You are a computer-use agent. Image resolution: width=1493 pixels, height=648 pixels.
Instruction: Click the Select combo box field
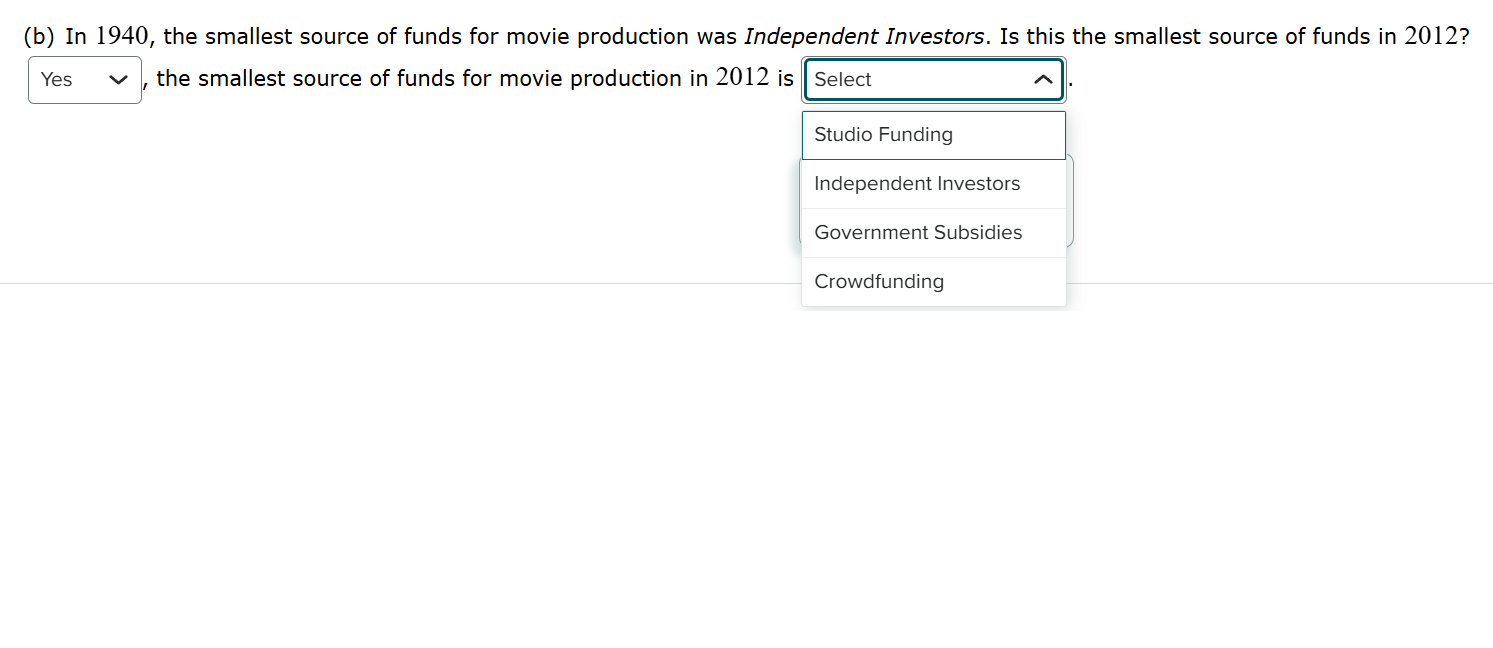click(933, 79)
